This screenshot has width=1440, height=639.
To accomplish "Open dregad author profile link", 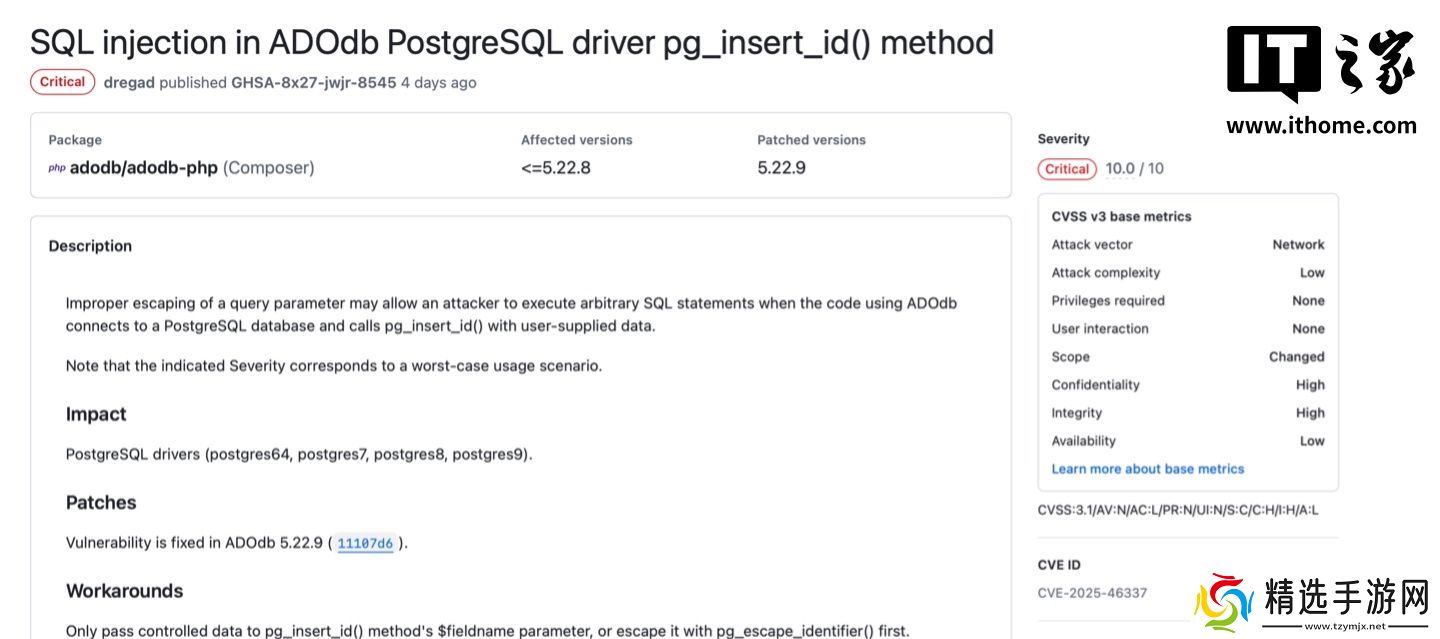I will coord(129,83).
